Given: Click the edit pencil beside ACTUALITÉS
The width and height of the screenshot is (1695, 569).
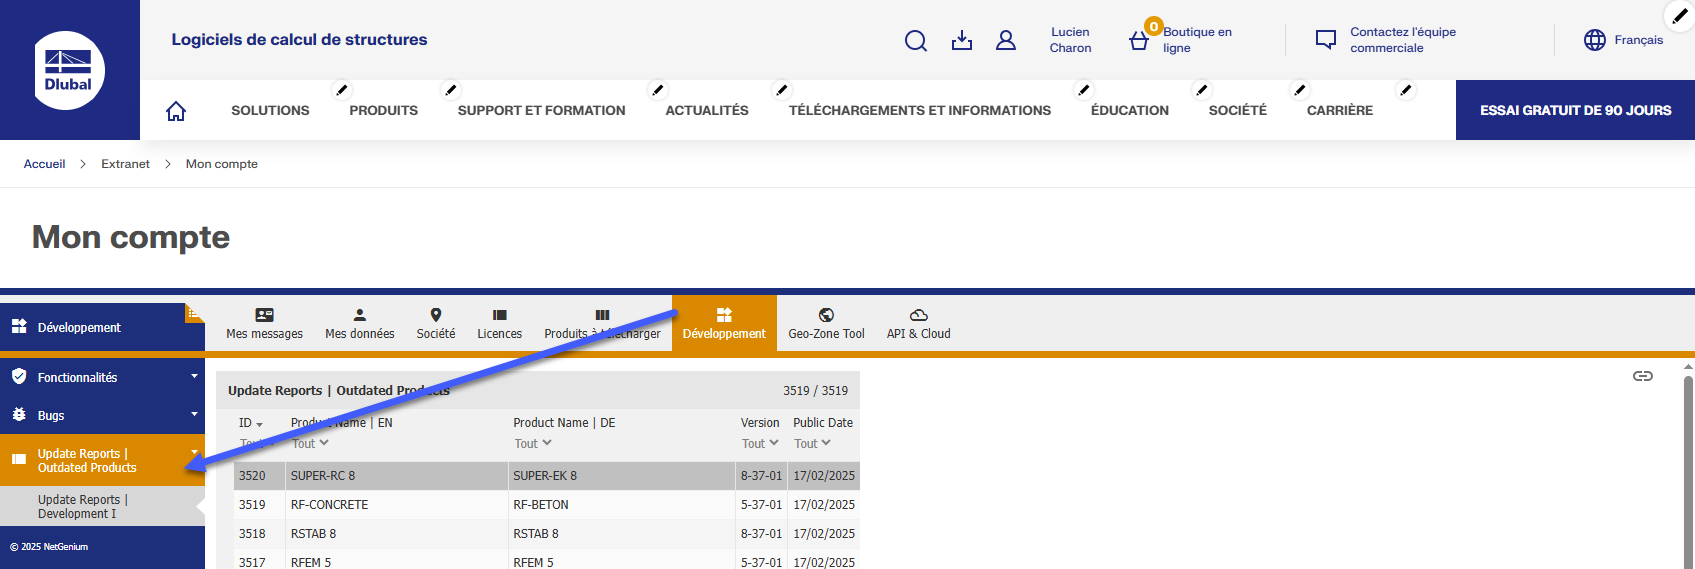Looking at the screenshot, I should coord(781,90).
